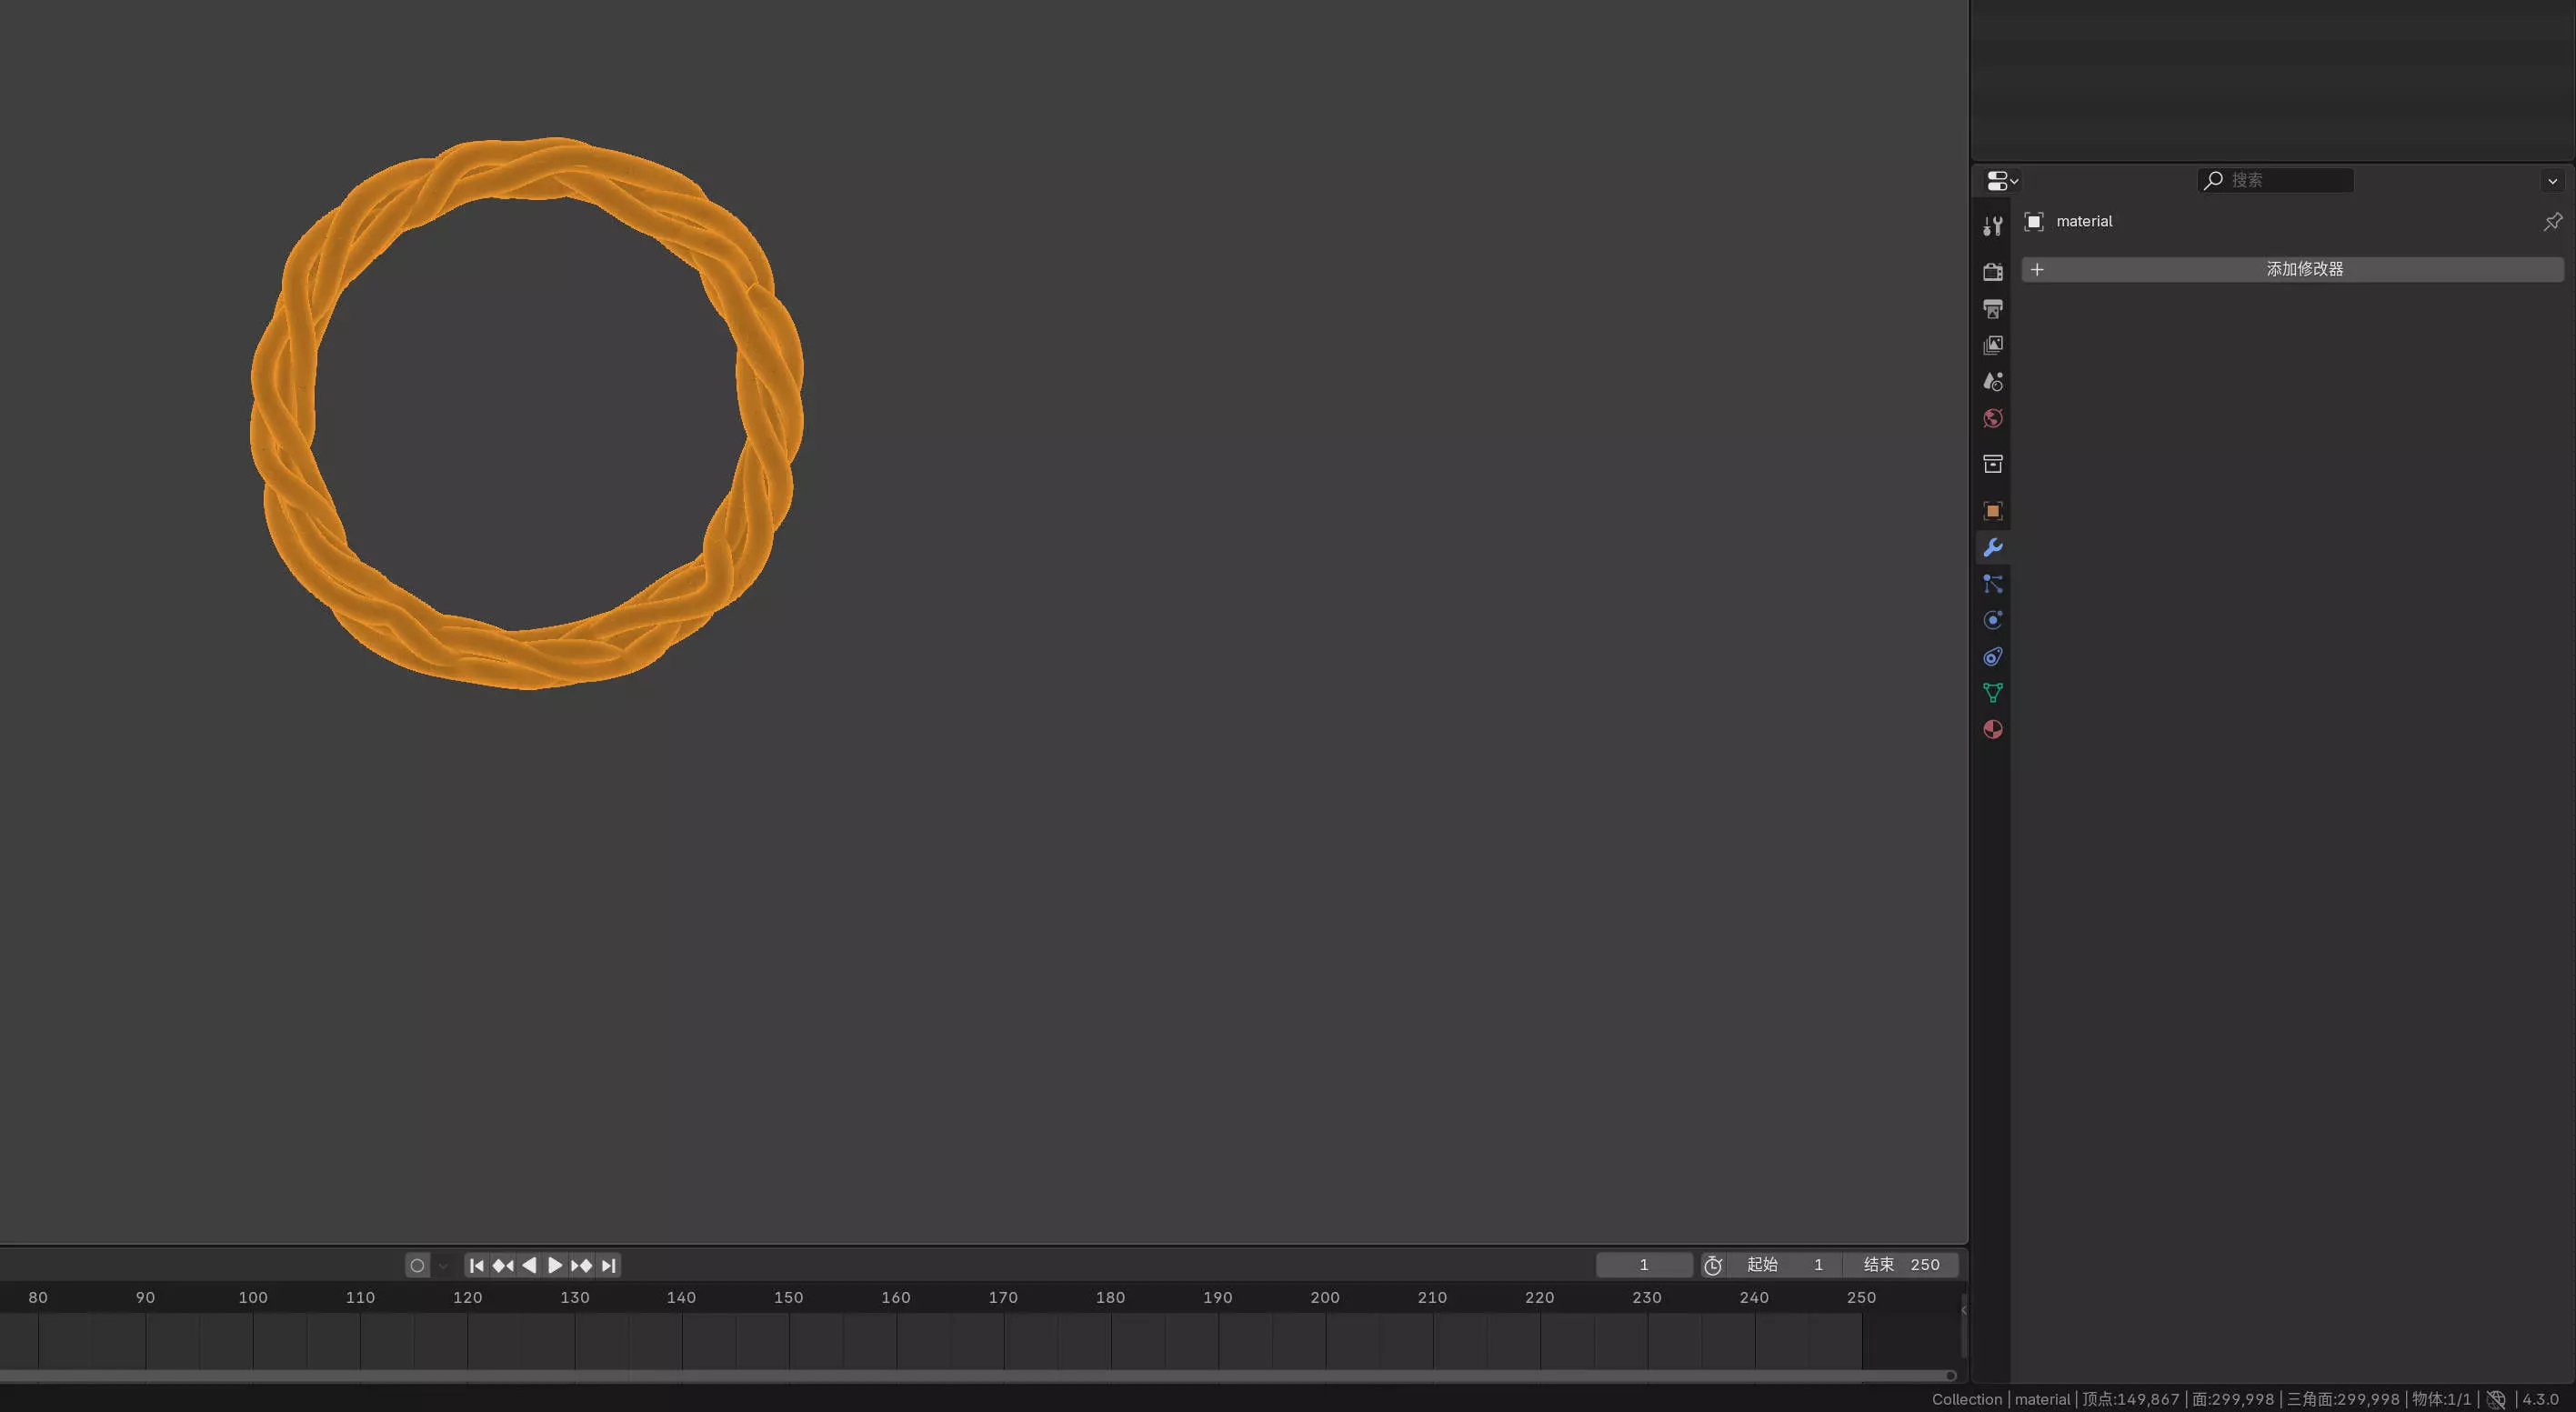Click the 三角面:299,998 statistic

pyautogui.click(x=2343, y=1399)
